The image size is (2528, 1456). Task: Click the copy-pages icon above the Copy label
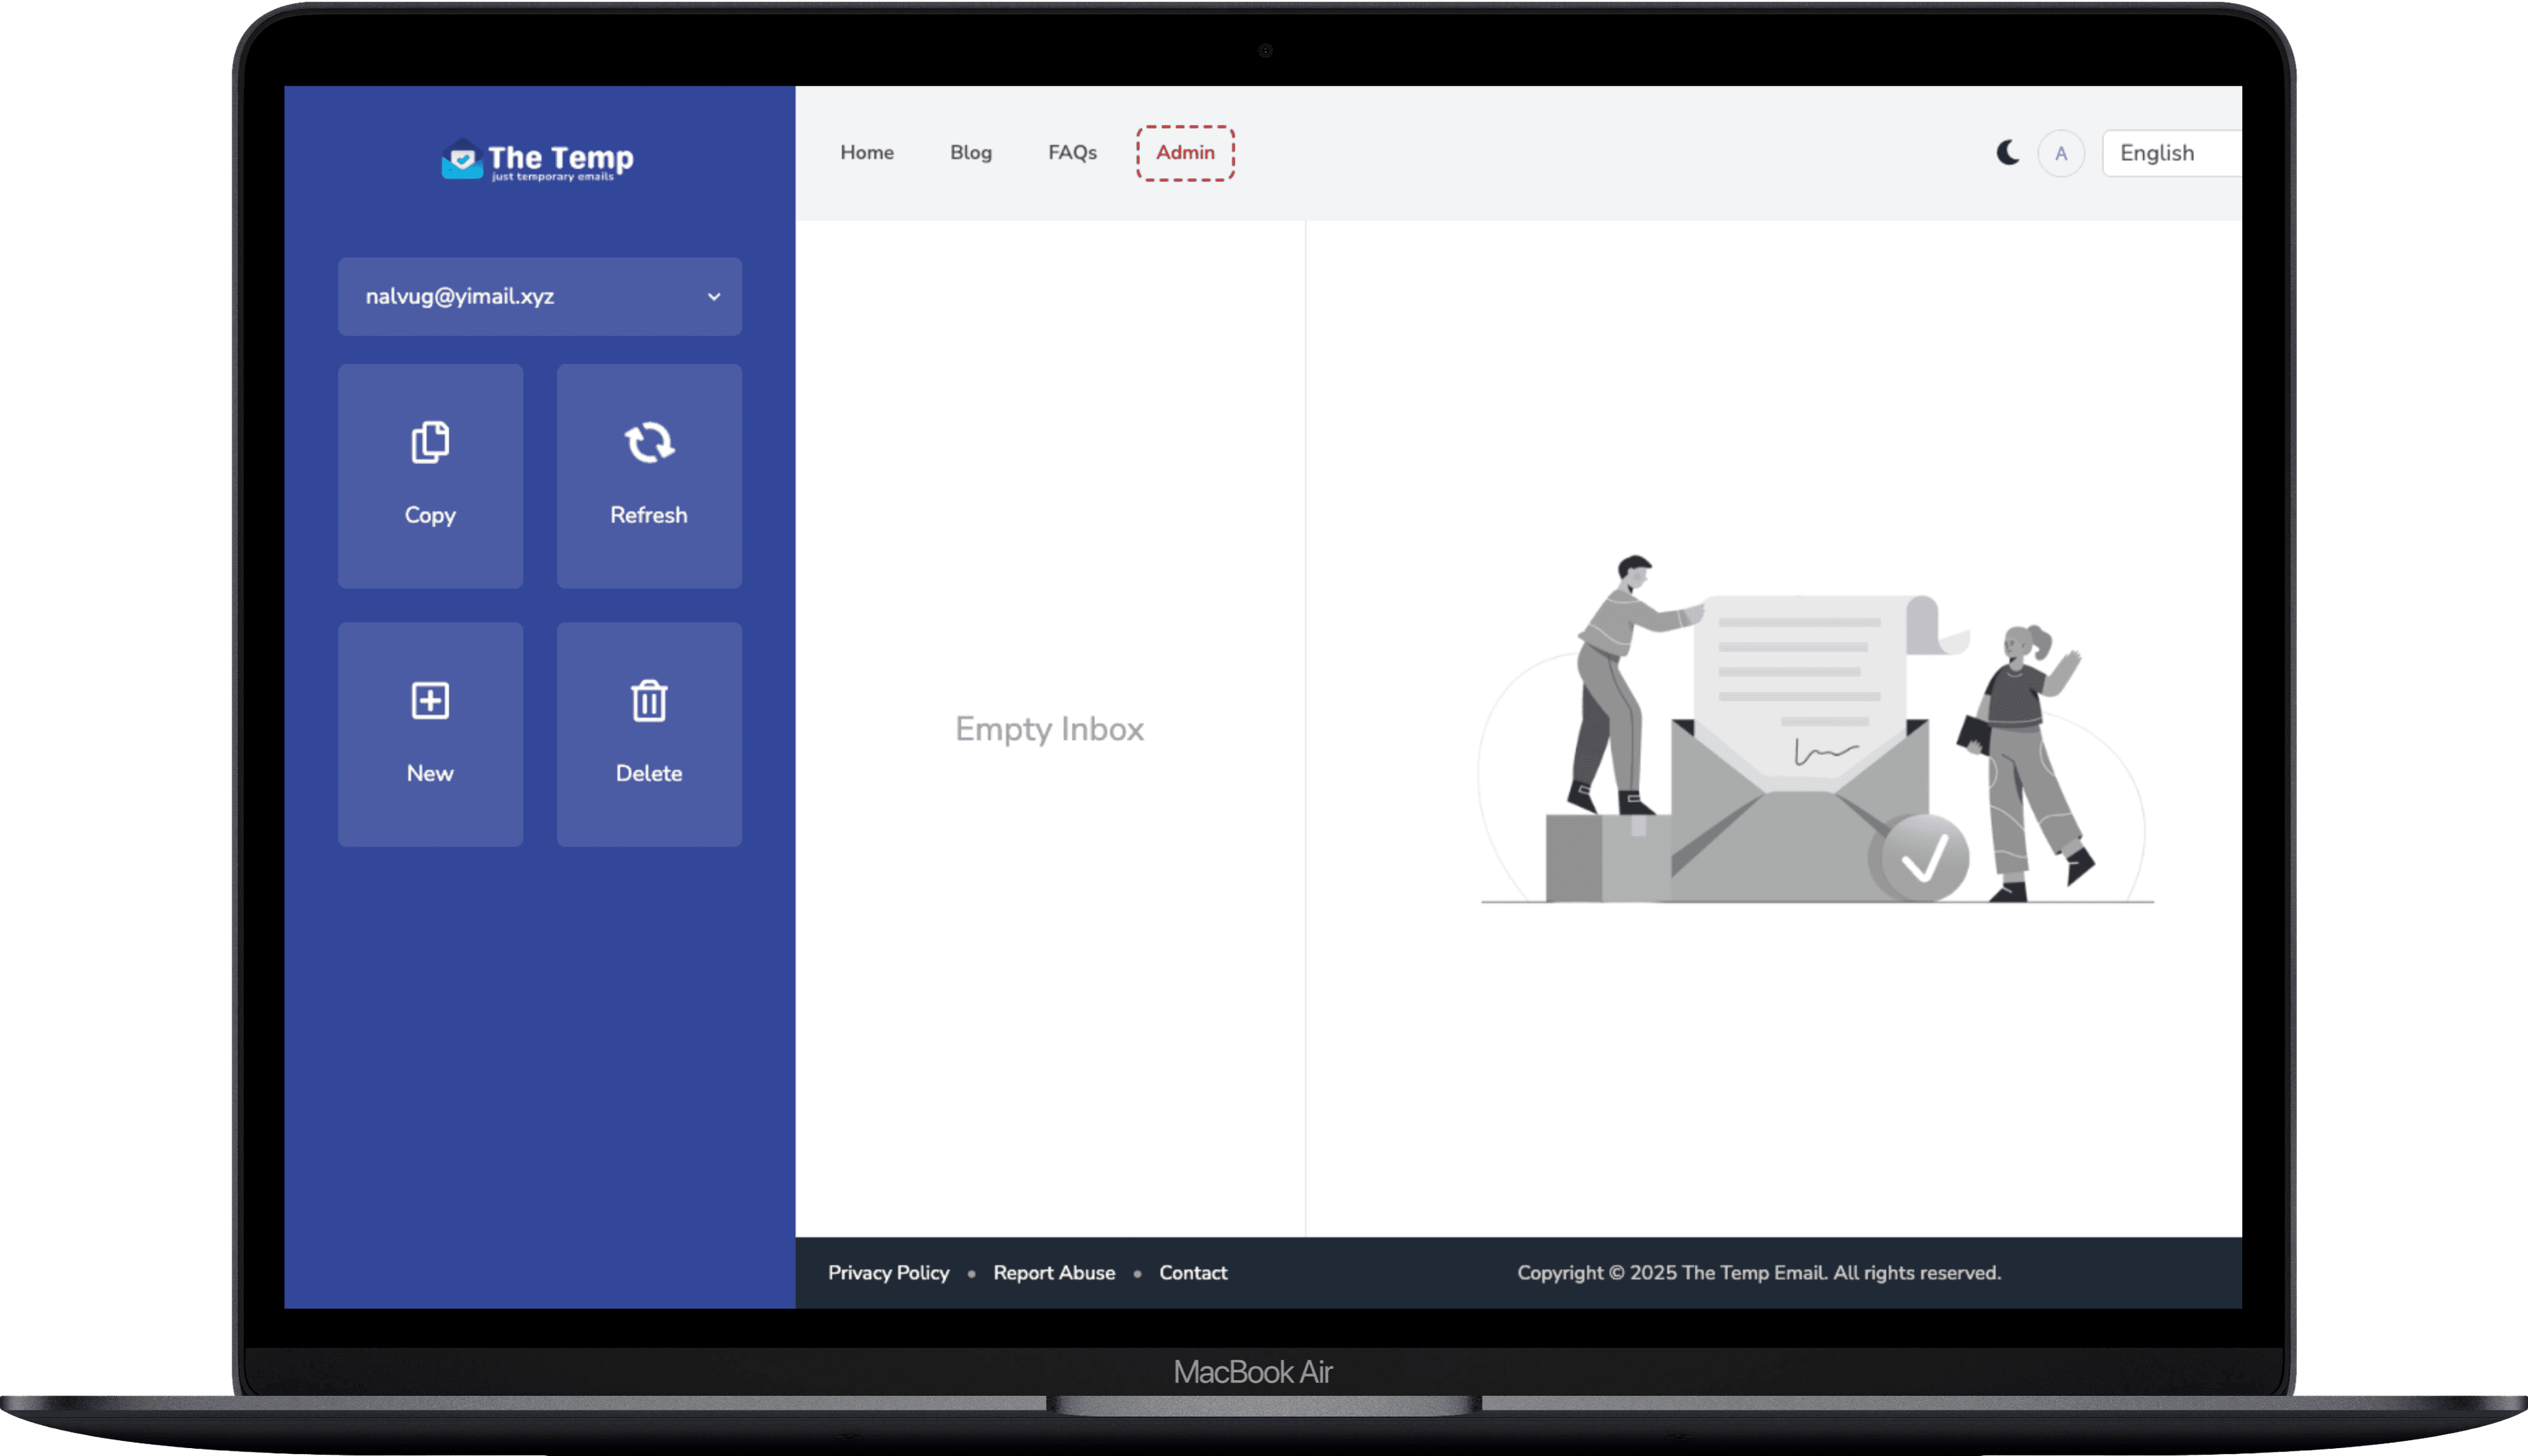click(x=430, y=443)
